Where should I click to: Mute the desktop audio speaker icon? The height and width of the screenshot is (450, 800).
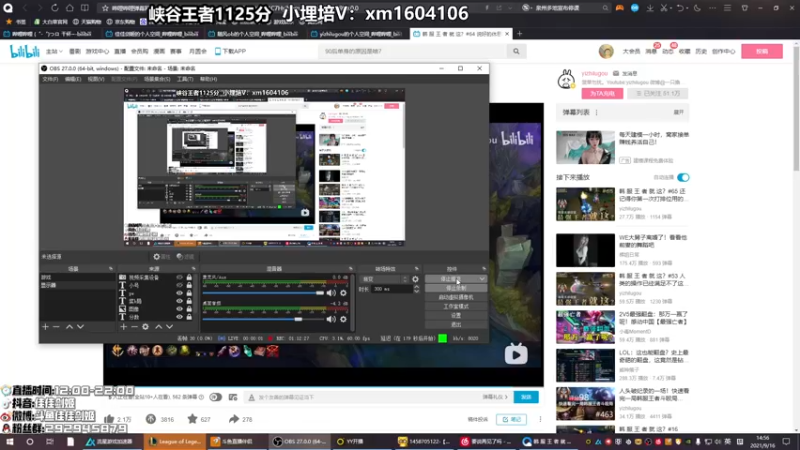click(331, 319)
